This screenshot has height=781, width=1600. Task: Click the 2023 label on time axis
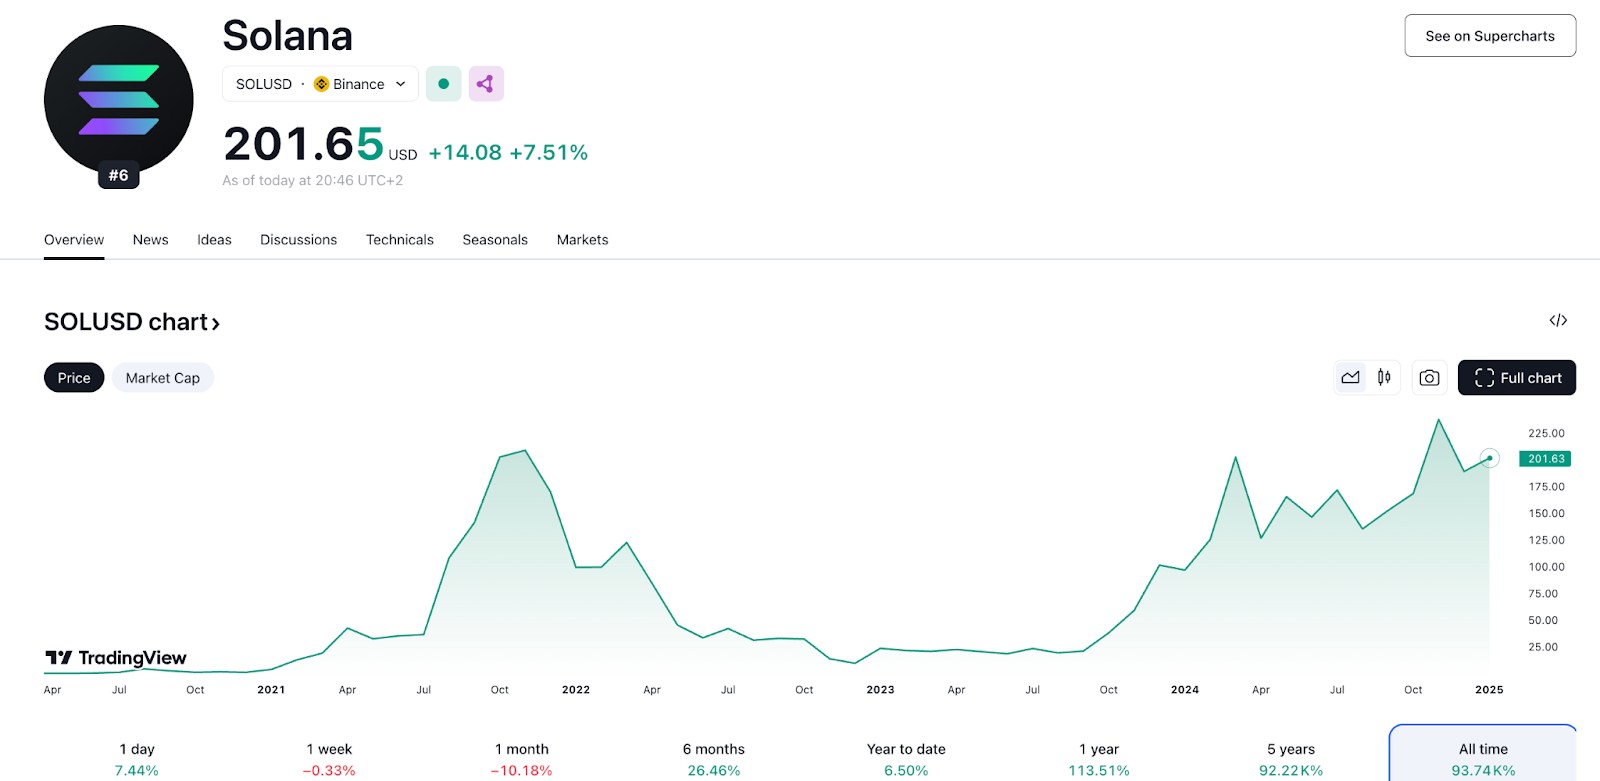[880, 690]
